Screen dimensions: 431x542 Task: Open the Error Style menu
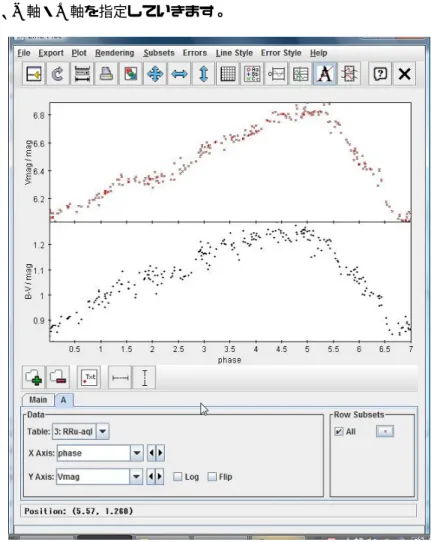(281, 53)
